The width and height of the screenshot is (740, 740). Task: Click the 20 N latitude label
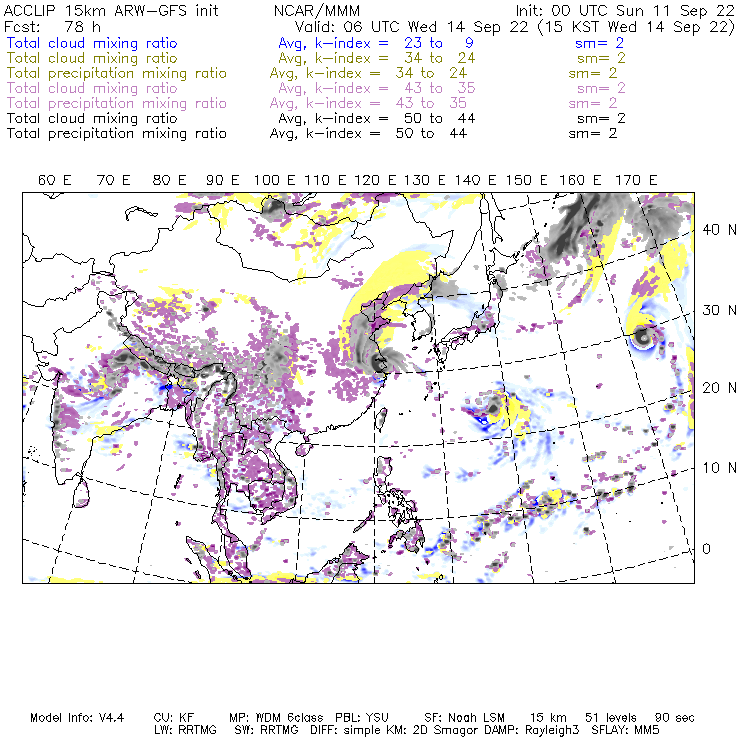tap(719, 388)
